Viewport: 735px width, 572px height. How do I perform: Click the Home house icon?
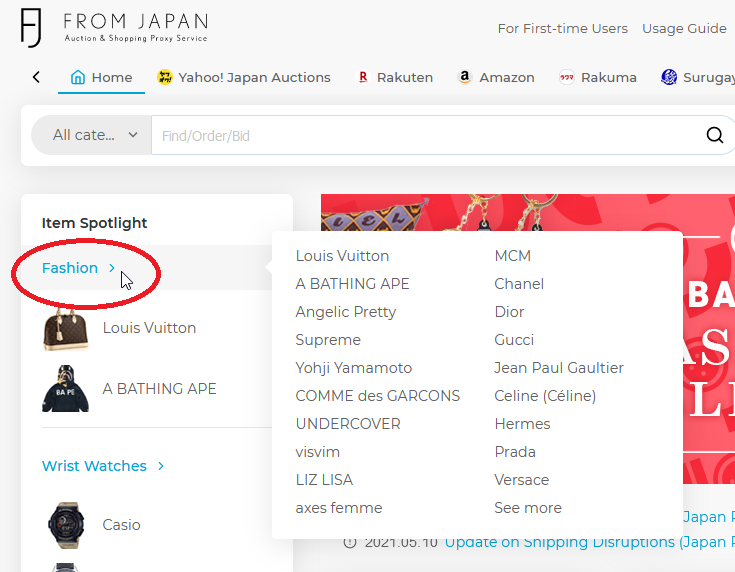pyautogui.click(x=78, y=77)
